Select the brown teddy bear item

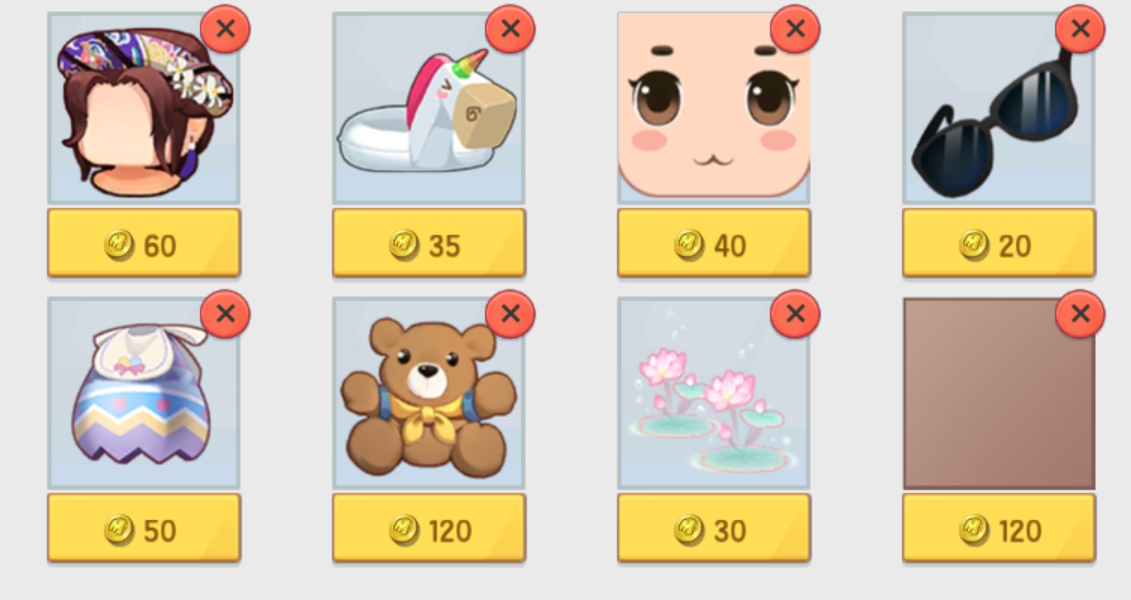[x=428, y=393]
